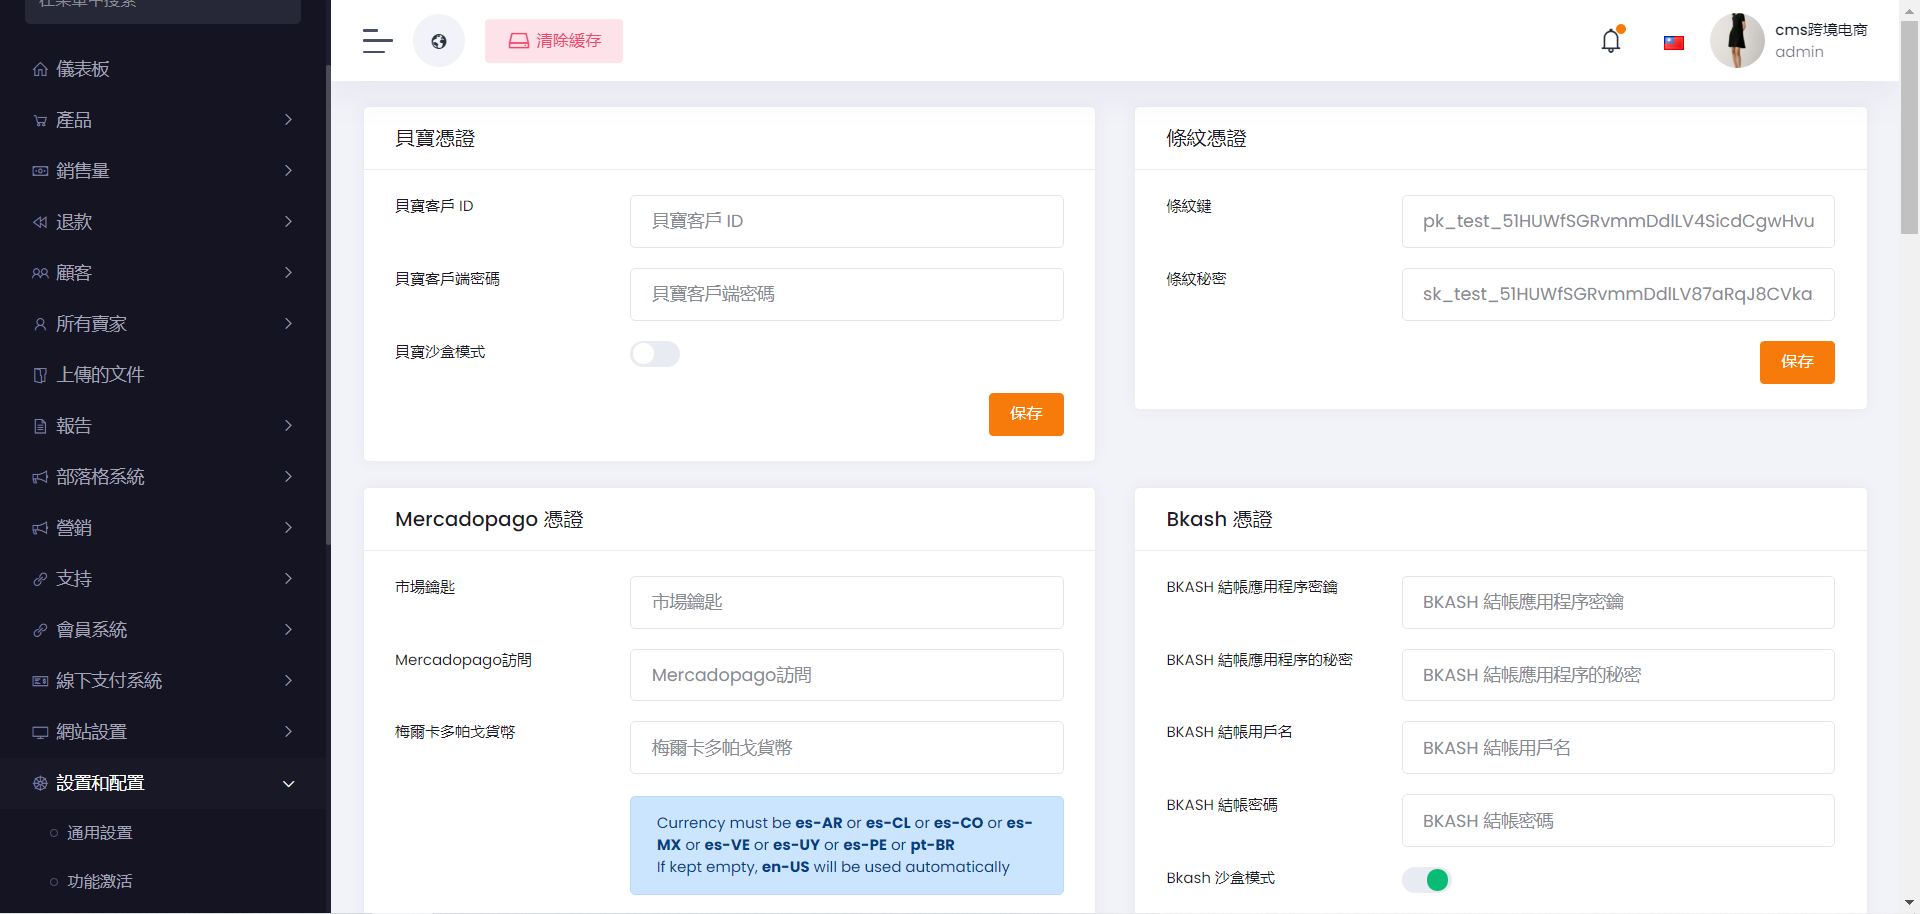Open the 通用設置 submenu item
This screenshot has height=914, width=1920.
(x=100, y=833)
